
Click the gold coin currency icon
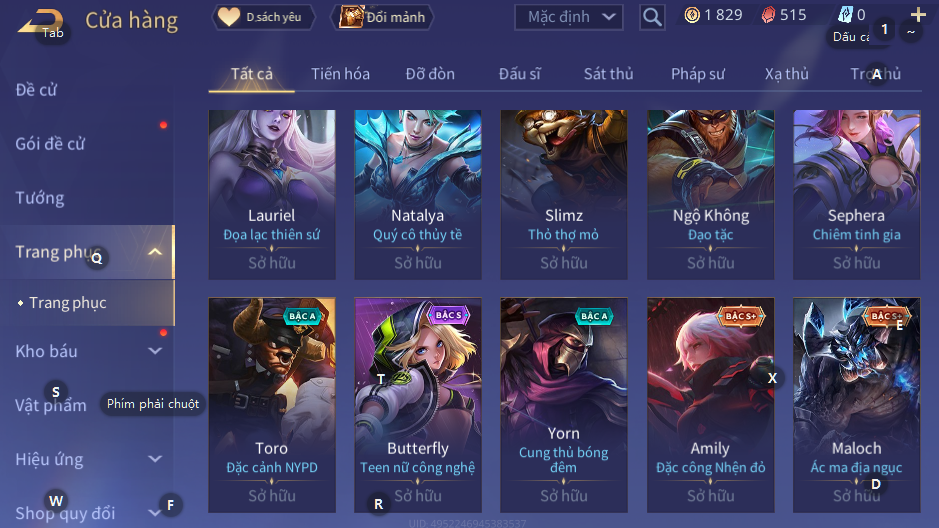coord(692,15)
